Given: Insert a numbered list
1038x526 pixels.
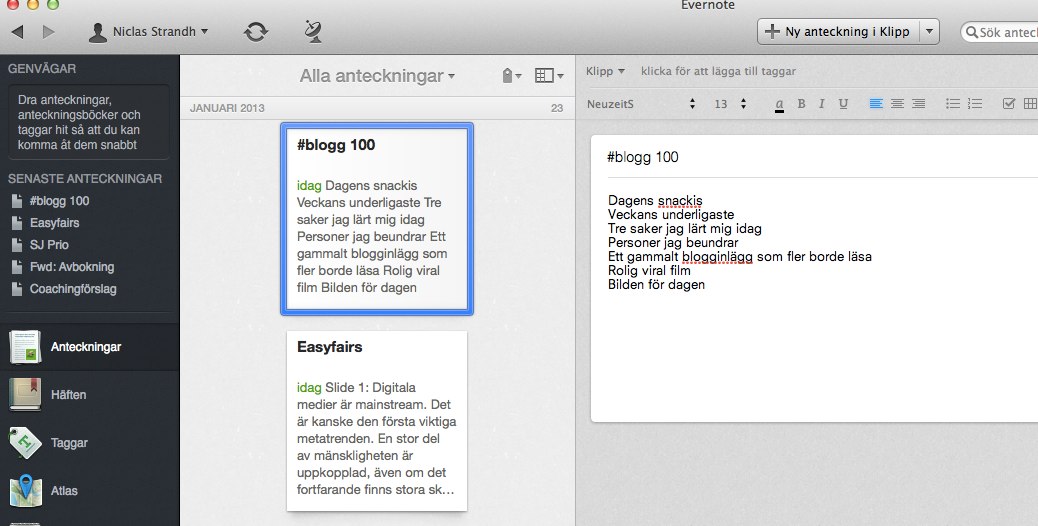Looking at the screenshot, I should 974,103.
